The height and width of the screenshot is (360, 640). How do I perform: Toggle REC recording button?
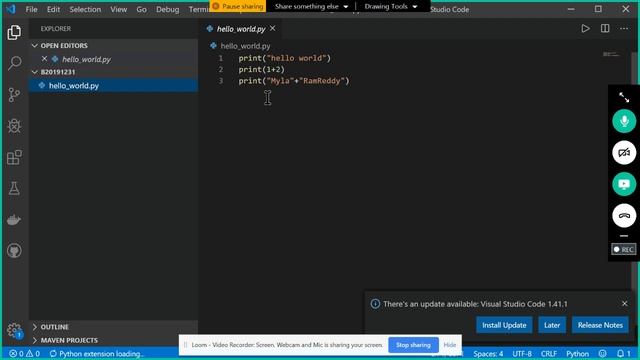(624, 249)
